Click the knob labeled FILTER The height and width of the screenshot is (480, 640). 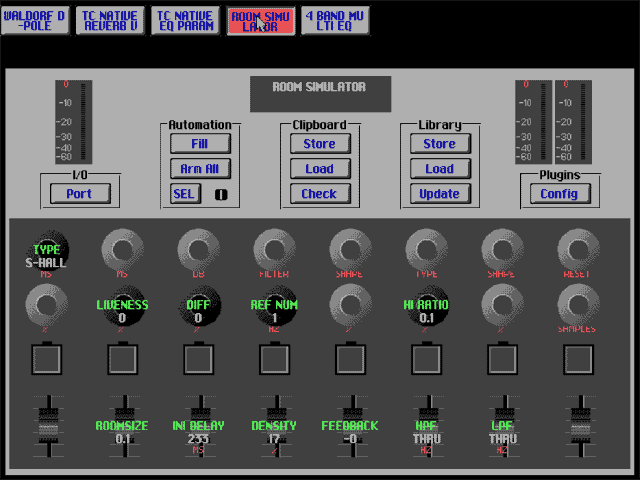(274, 250)
